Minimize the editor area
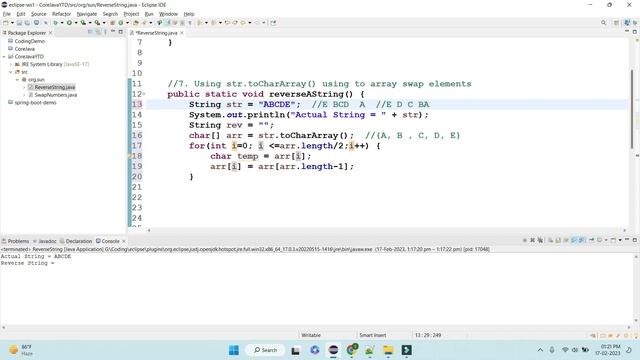The image size is (640, 360). pyautogui.click(x=627, y=32)
